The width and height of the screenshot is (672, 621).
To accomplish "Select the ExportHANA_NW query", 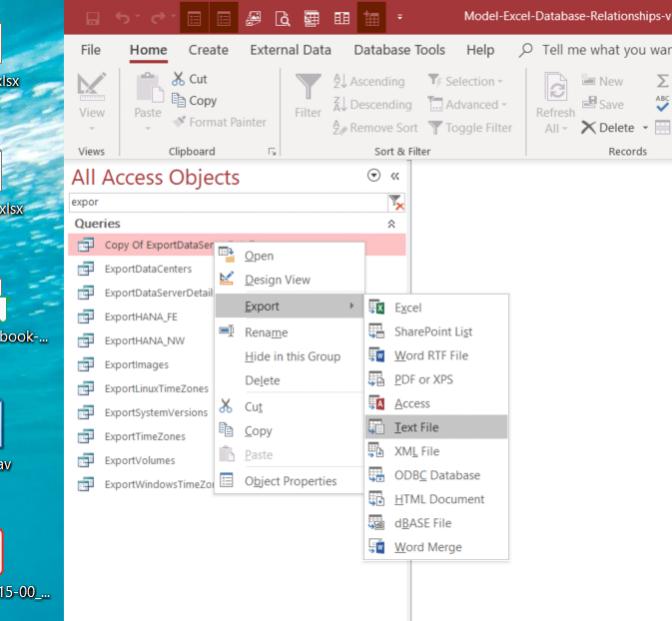I will click(144, 341).
